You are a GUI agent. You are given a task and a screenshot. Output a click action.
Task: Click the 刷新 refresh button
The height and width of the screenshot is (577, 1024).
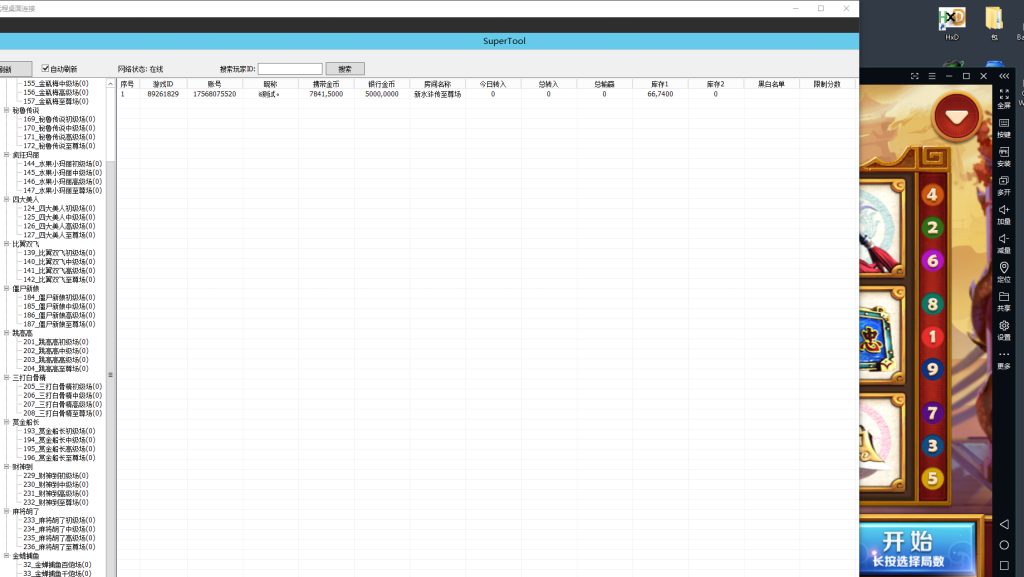click(14, 69)
